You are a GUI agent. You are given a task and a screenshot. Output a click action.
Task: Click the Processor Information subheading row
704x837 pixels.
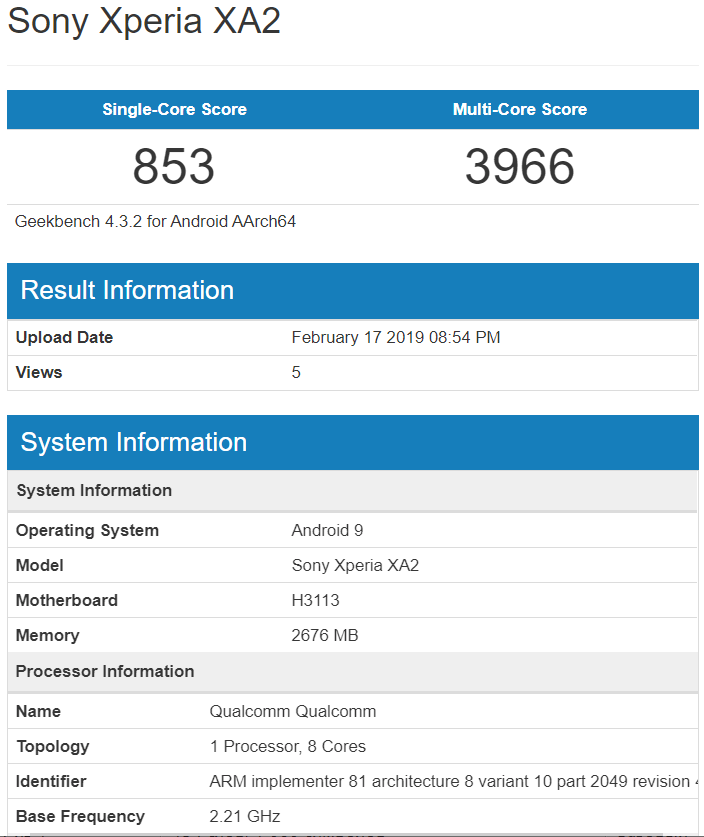tap(353, 672)
